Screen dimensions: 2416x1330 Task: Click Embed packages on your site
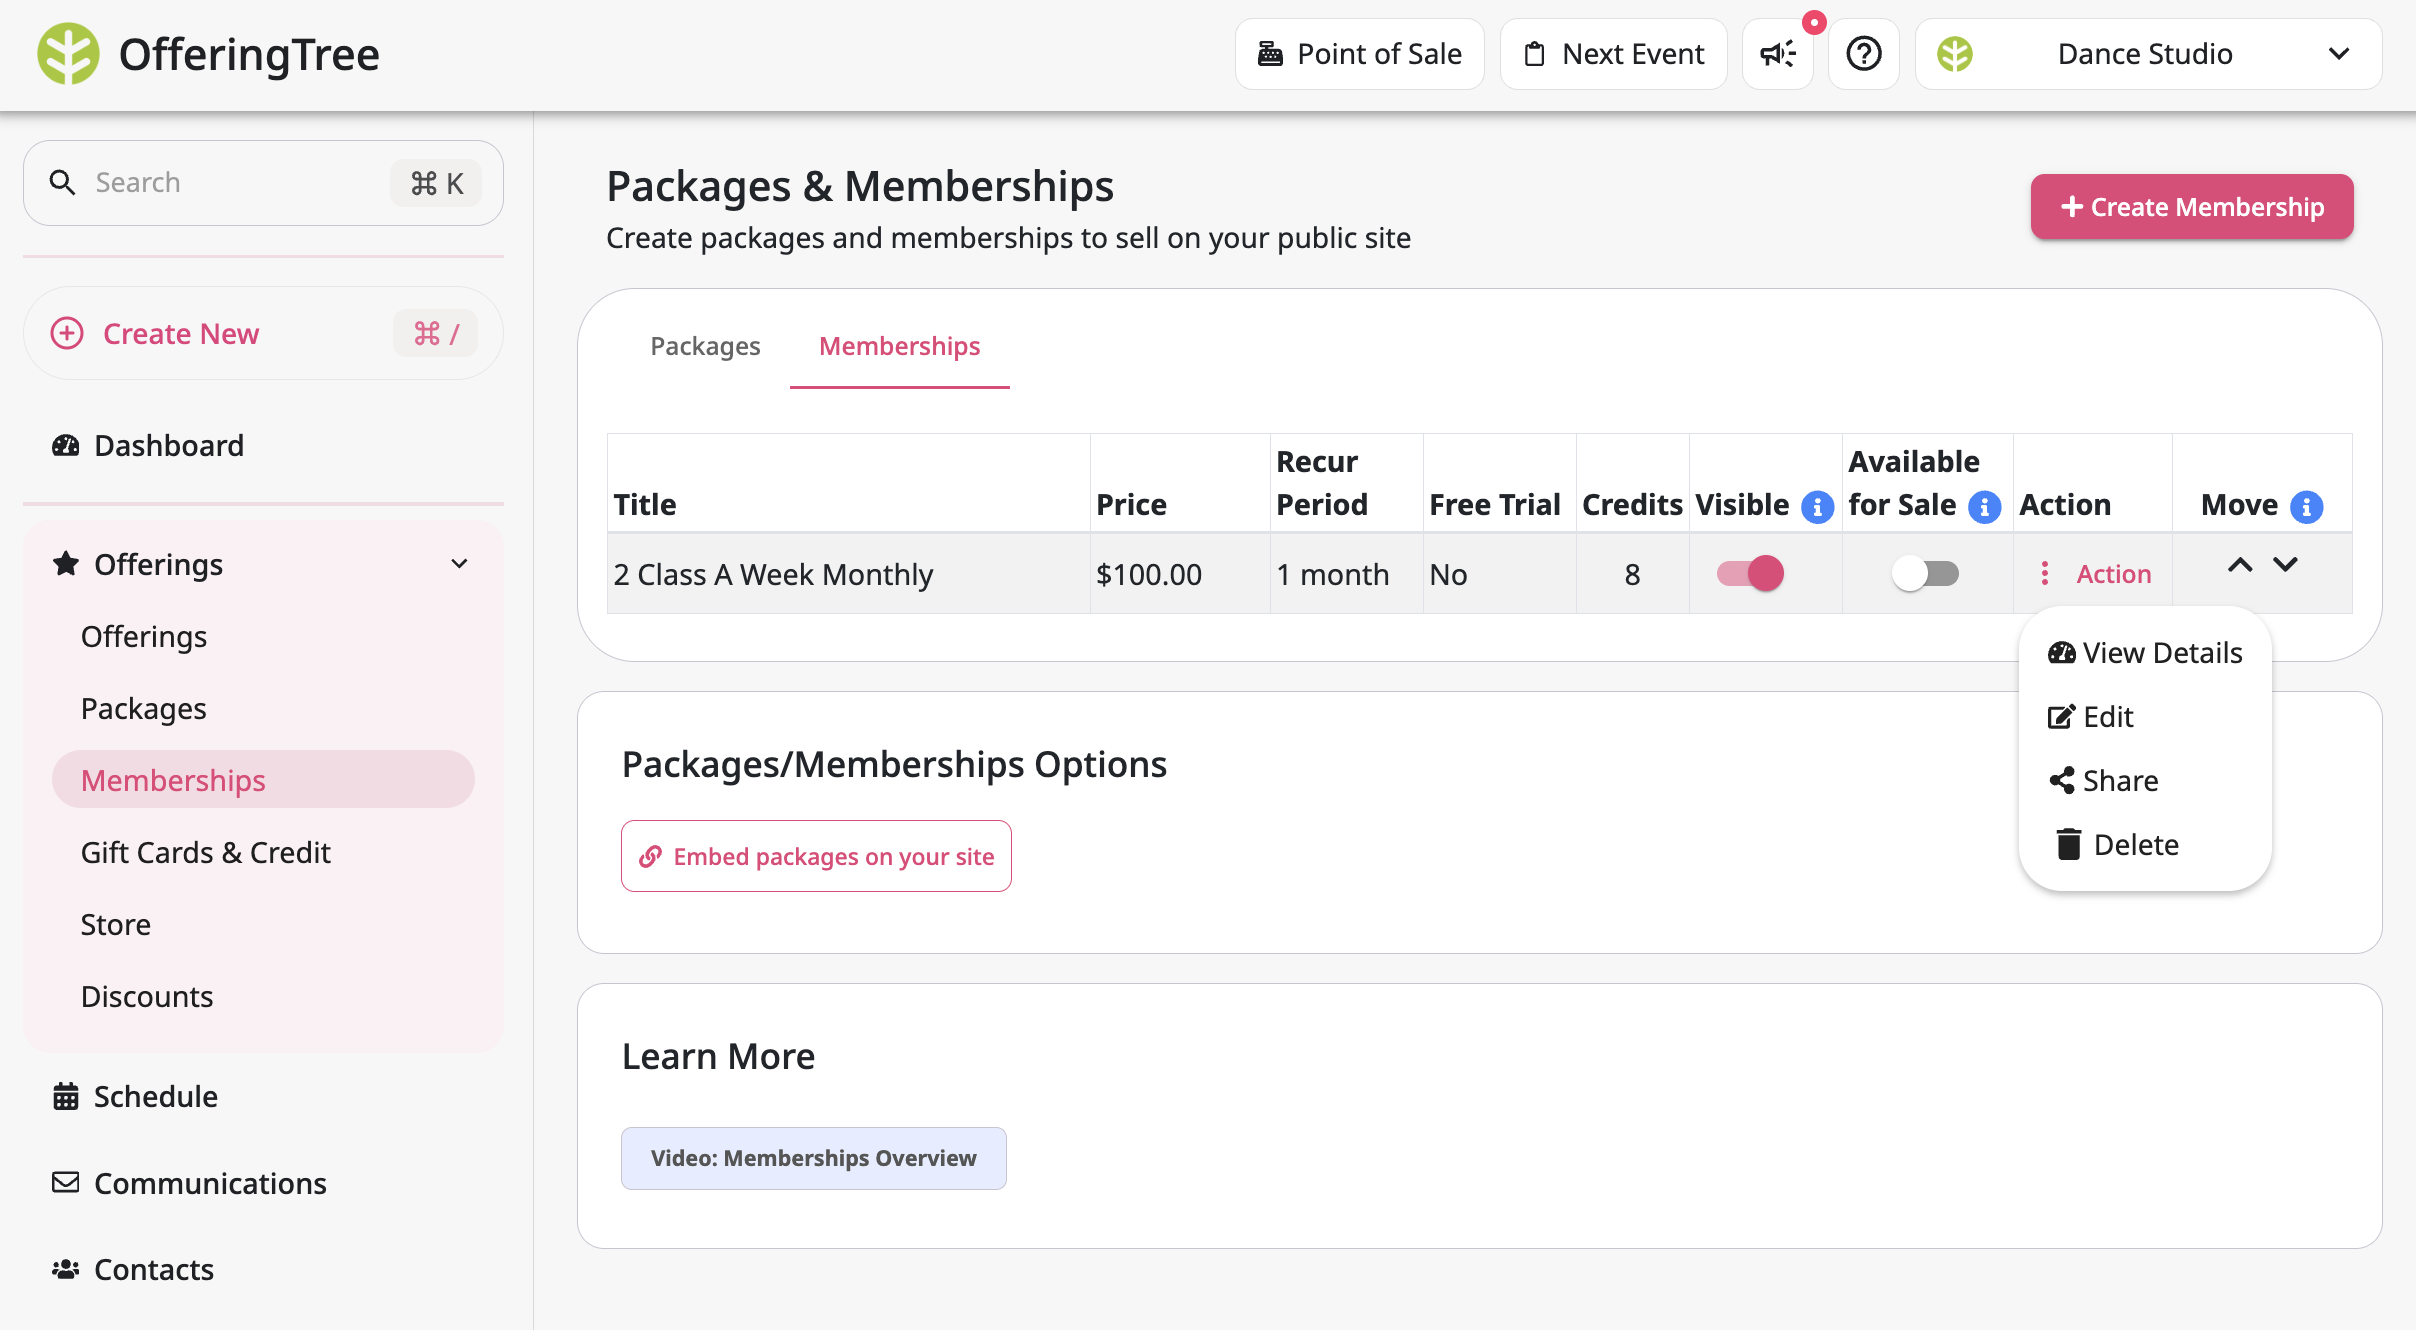(x=816, y=856)
